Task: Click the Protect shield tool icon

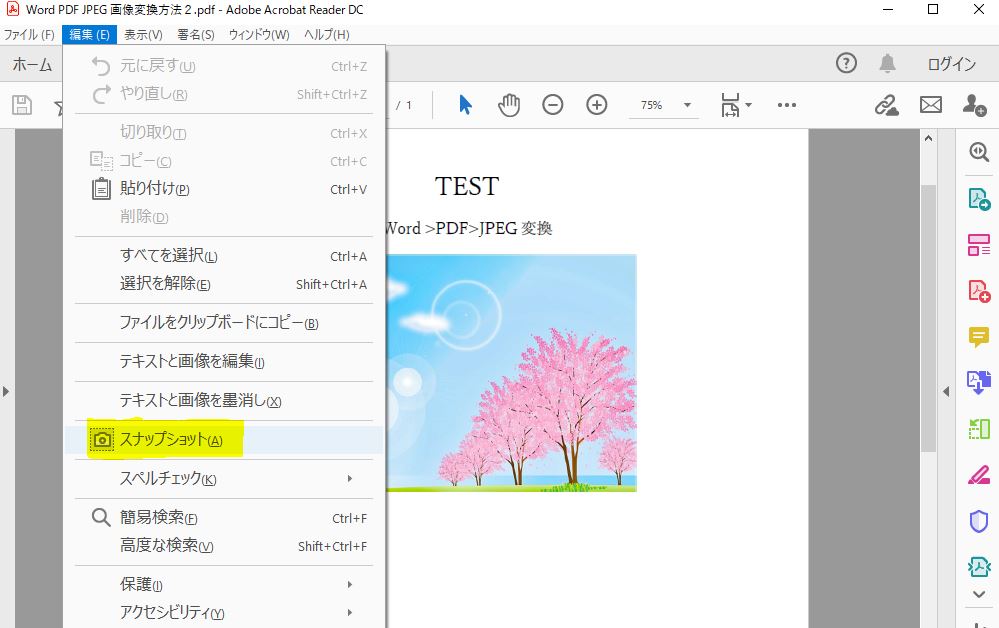Action: [979, 521]
